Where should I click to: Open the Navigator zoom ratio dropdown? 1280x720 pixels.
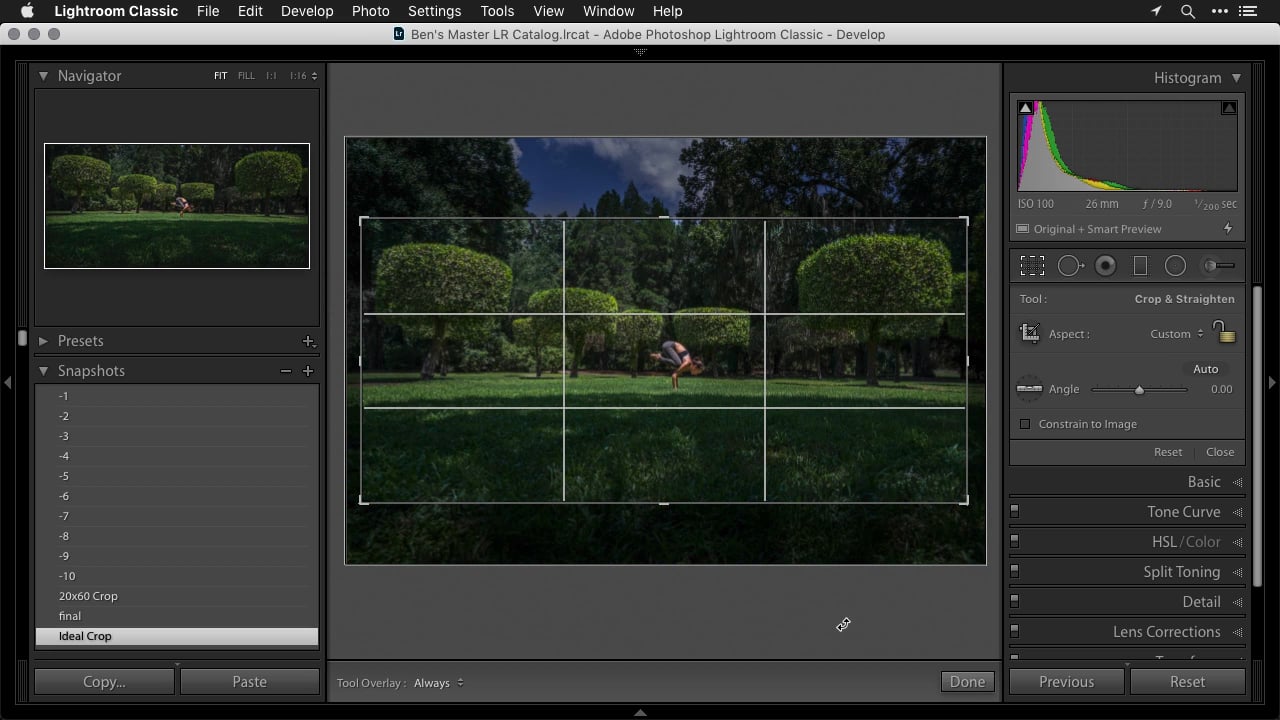[303, 76]
